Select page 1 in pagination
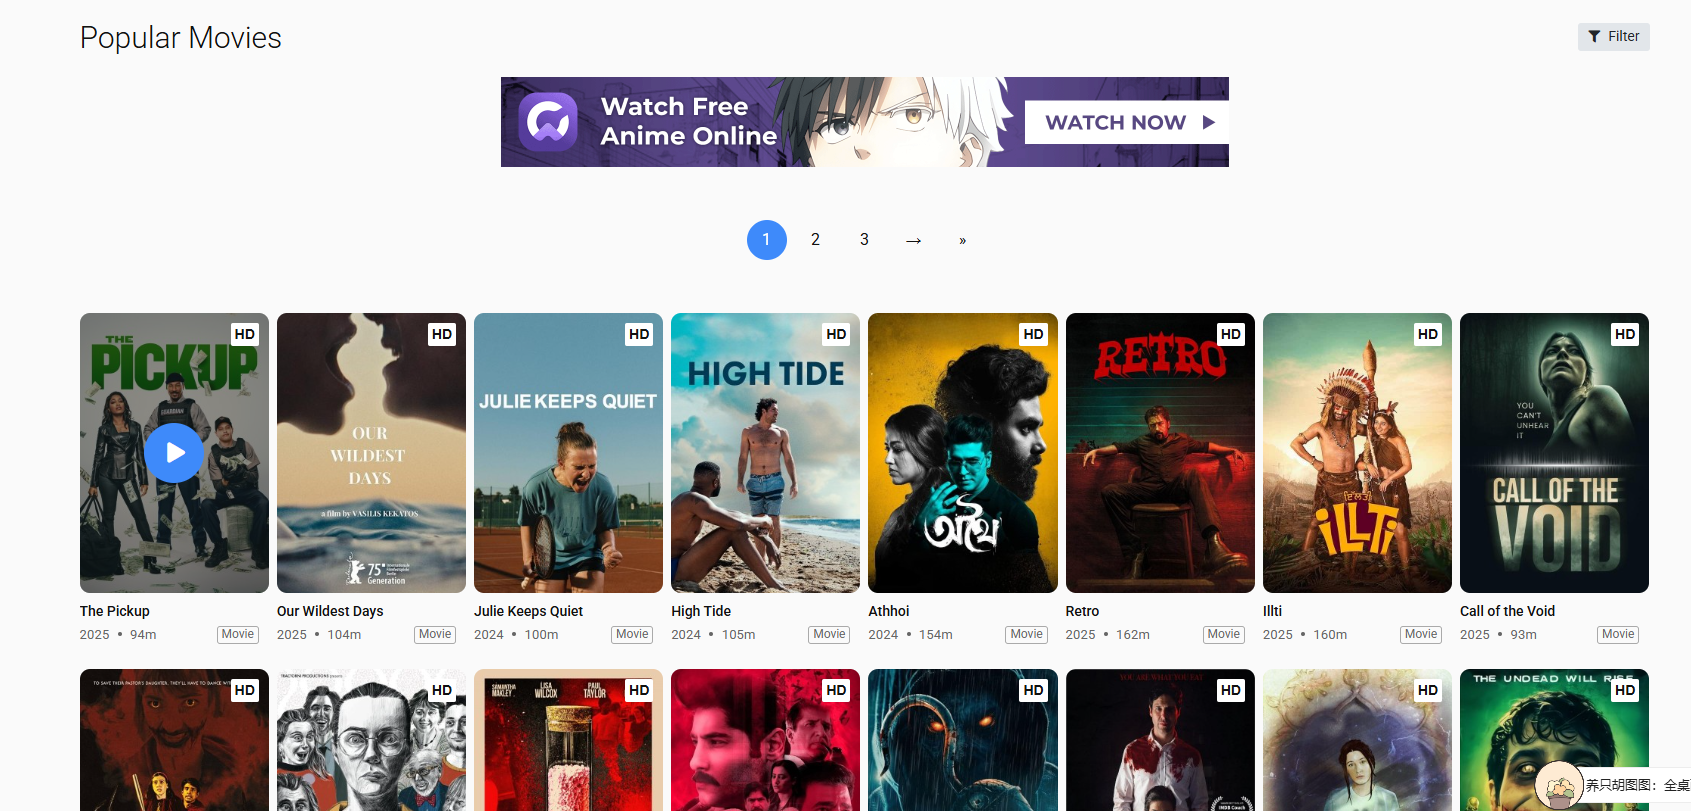Image resolution: width=1691 pixels, height=811 pixels. pyautogui.click(x=766, y=240)
